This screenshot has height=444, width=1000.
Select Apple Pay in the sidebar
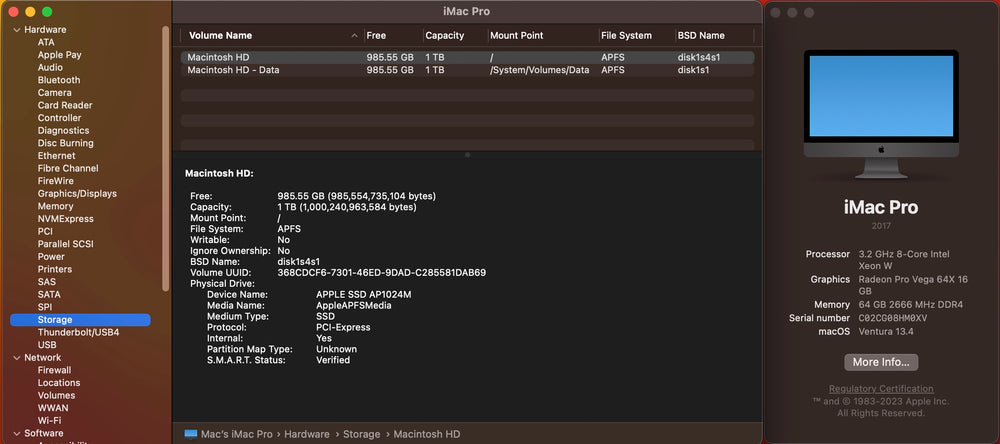59,55
